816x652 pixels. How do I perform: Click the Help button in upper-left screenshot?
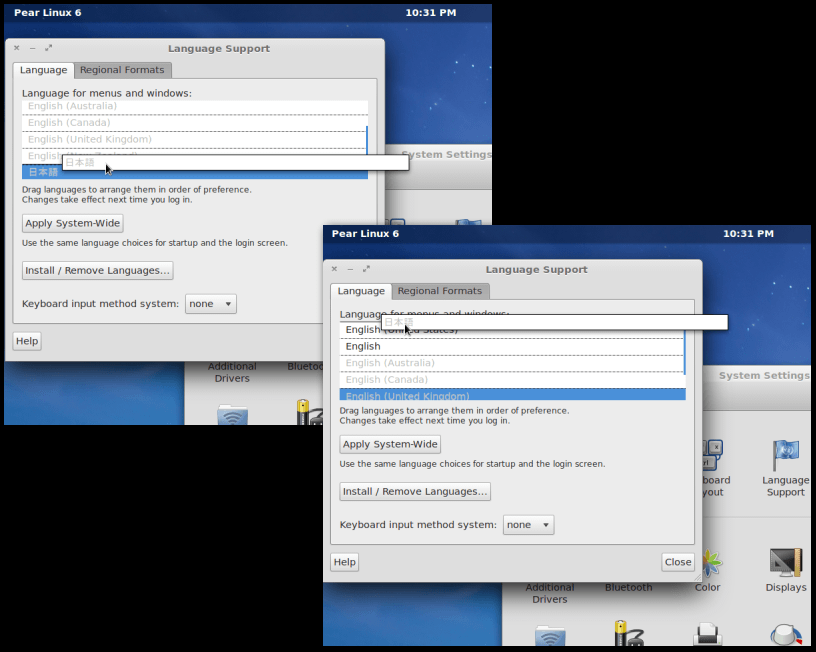click(27, 341)
